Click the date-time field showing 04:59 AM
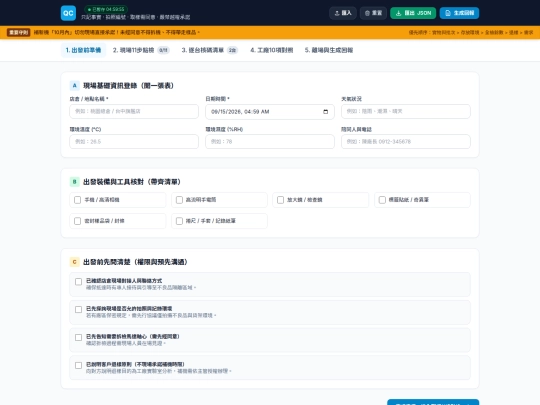 click(270, 112)
